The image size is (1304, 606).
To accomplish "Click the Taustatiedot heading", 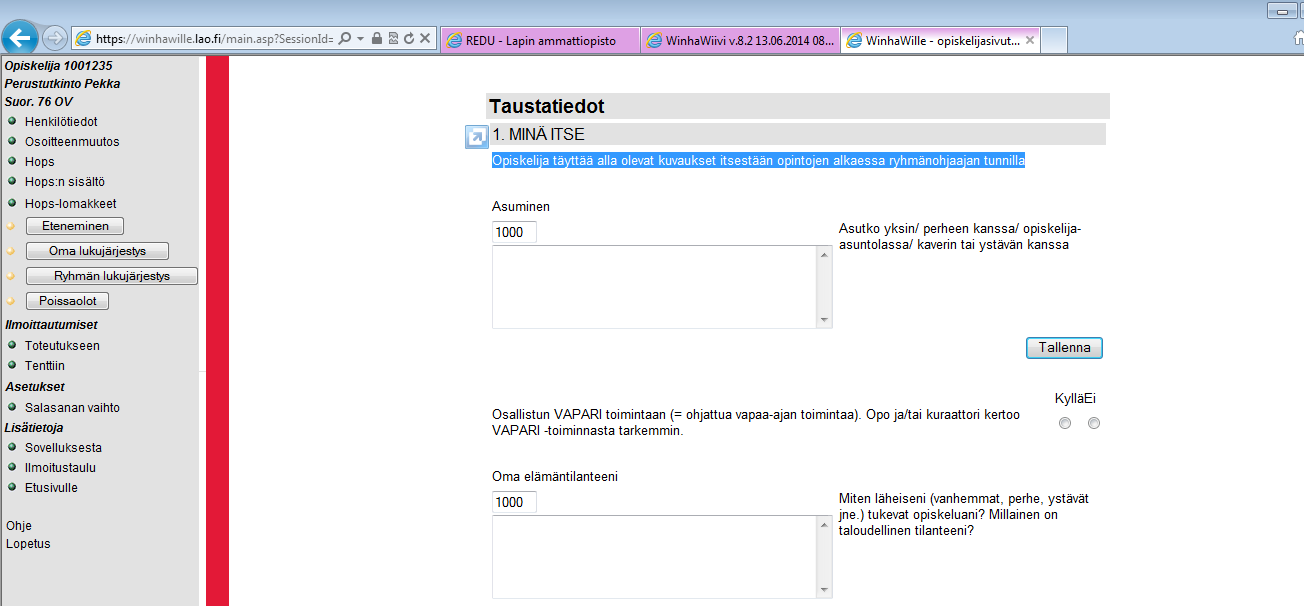I will [x=546, y=106].
